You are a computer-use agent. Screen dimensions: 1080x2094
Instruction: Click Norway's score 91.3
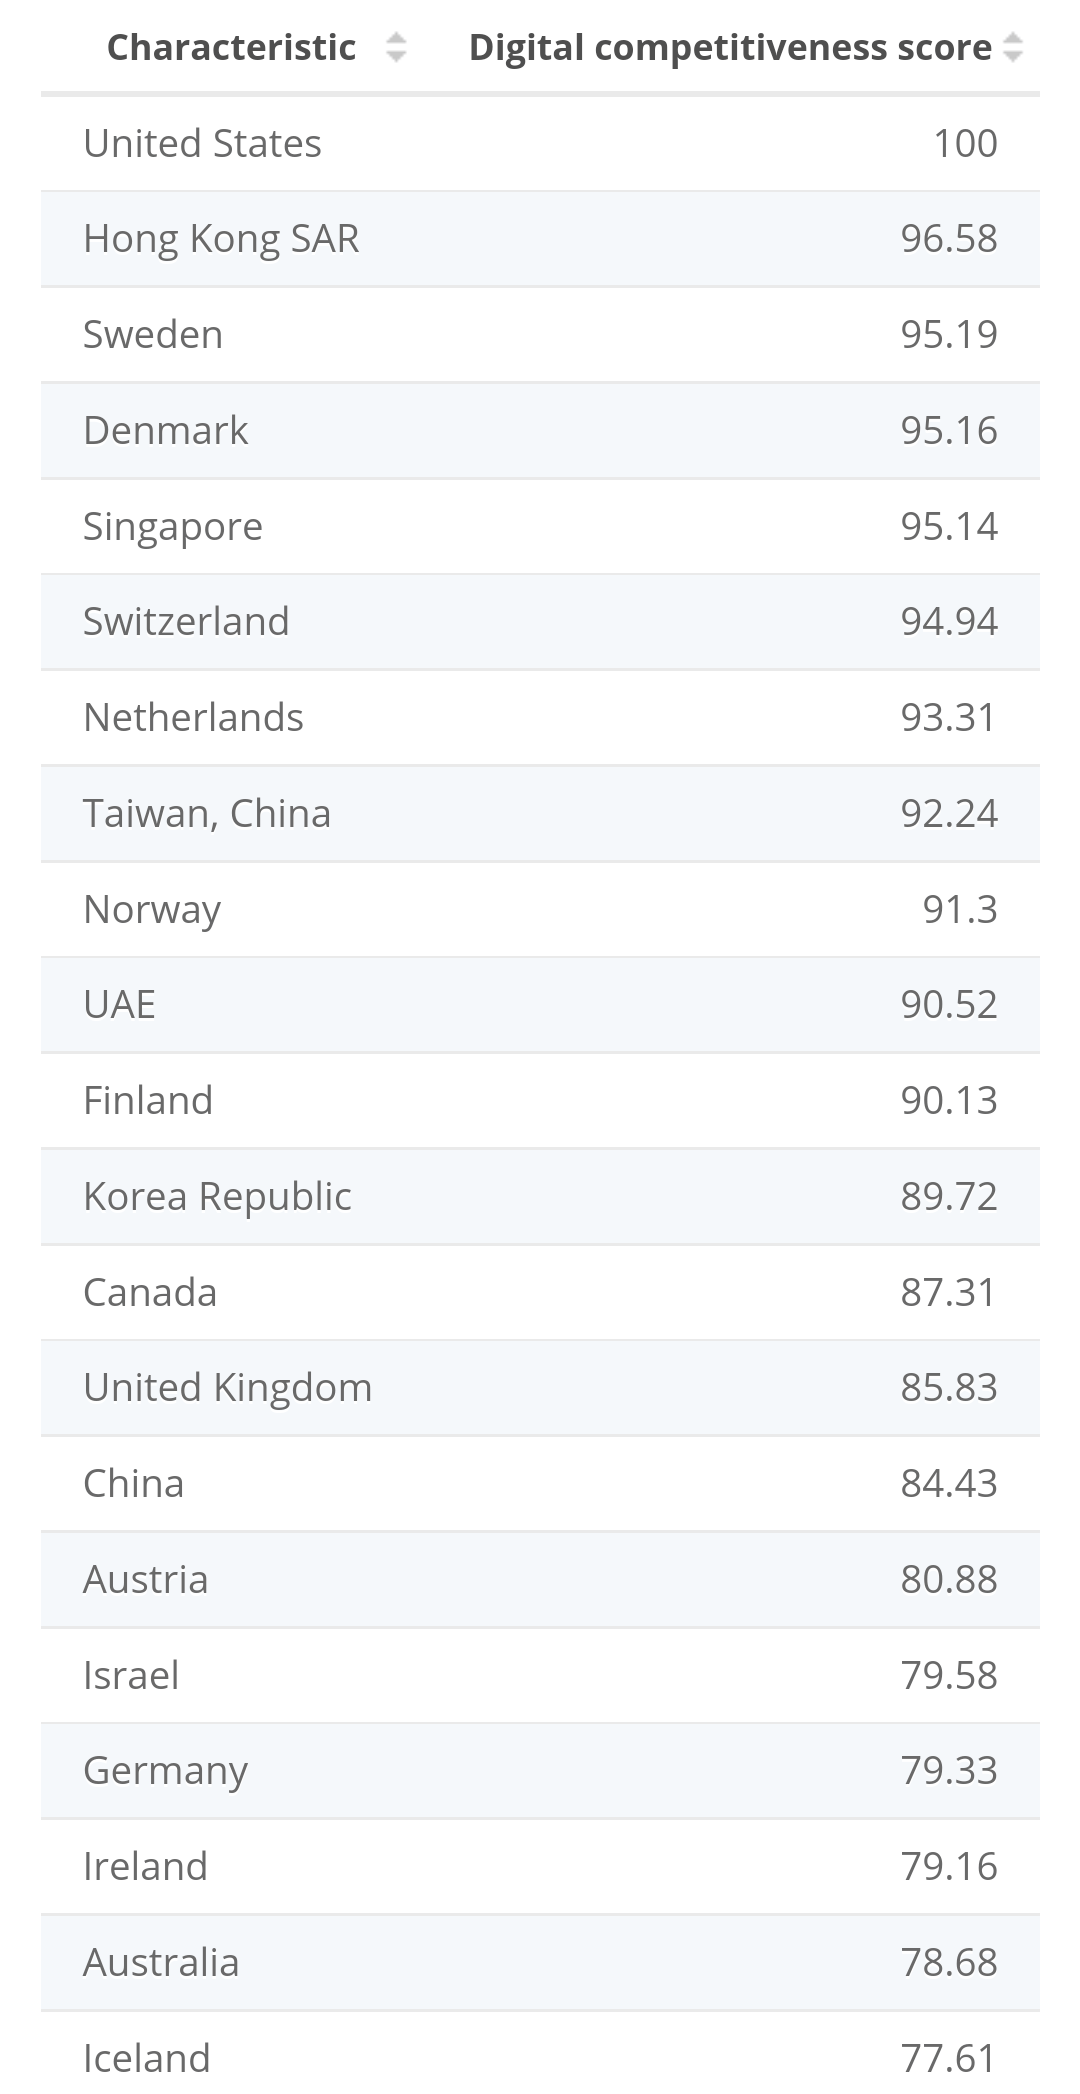959,910
